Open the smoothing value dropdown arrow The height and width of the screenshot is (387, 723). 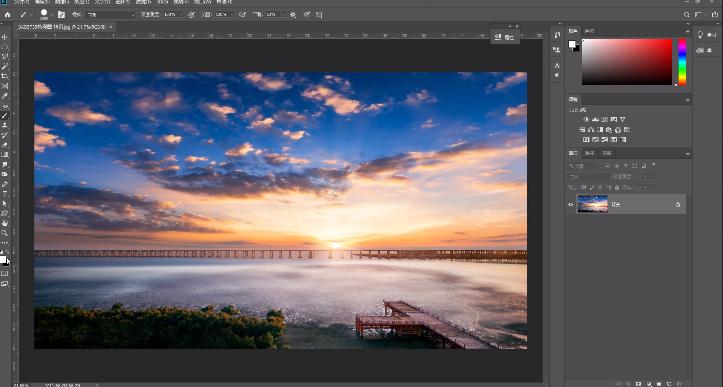[282, 15]
